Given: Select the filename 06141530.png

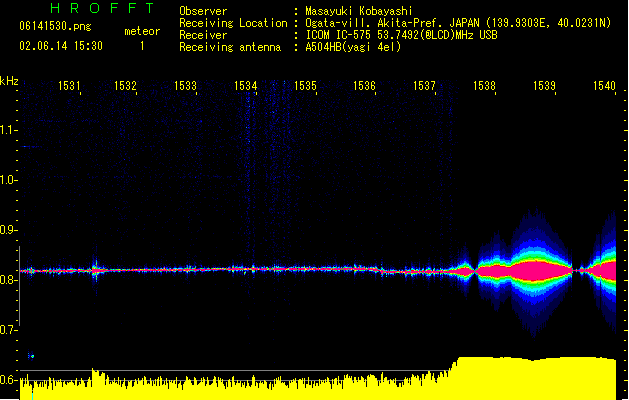Looking at the screenshot, I should coord(55,26).
